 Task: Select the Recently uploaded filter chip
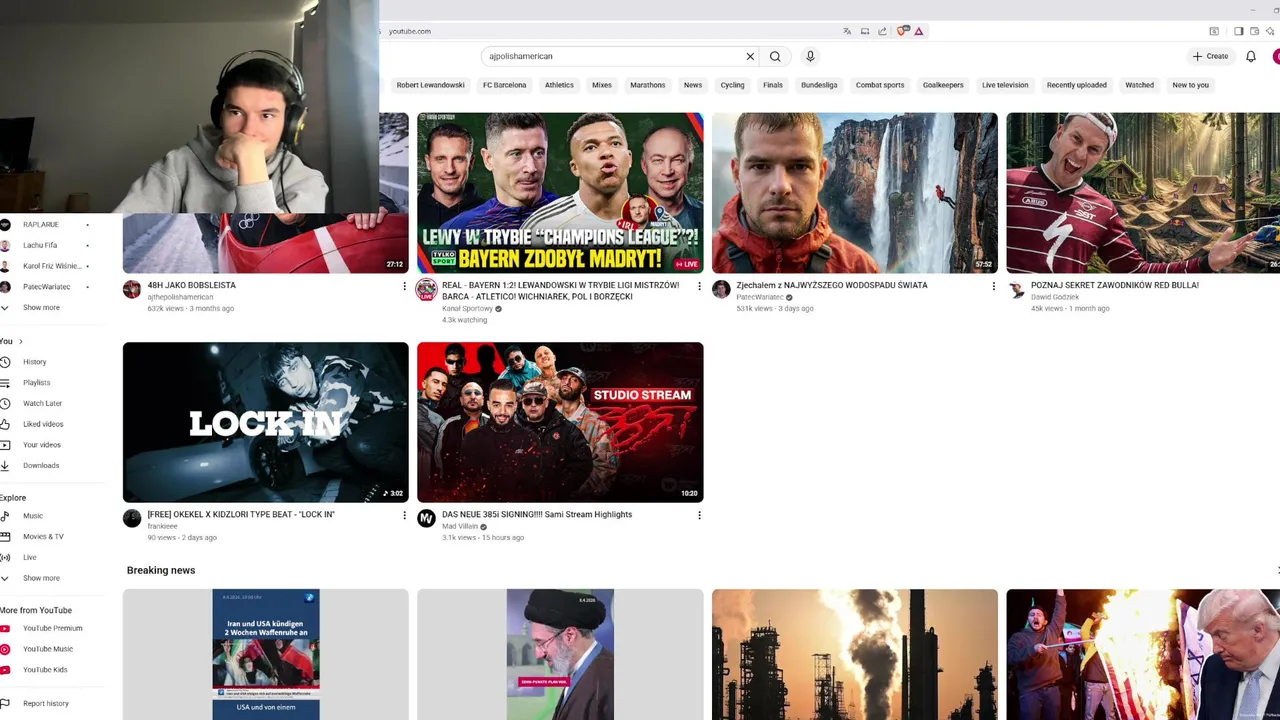tap(1076, 85)
